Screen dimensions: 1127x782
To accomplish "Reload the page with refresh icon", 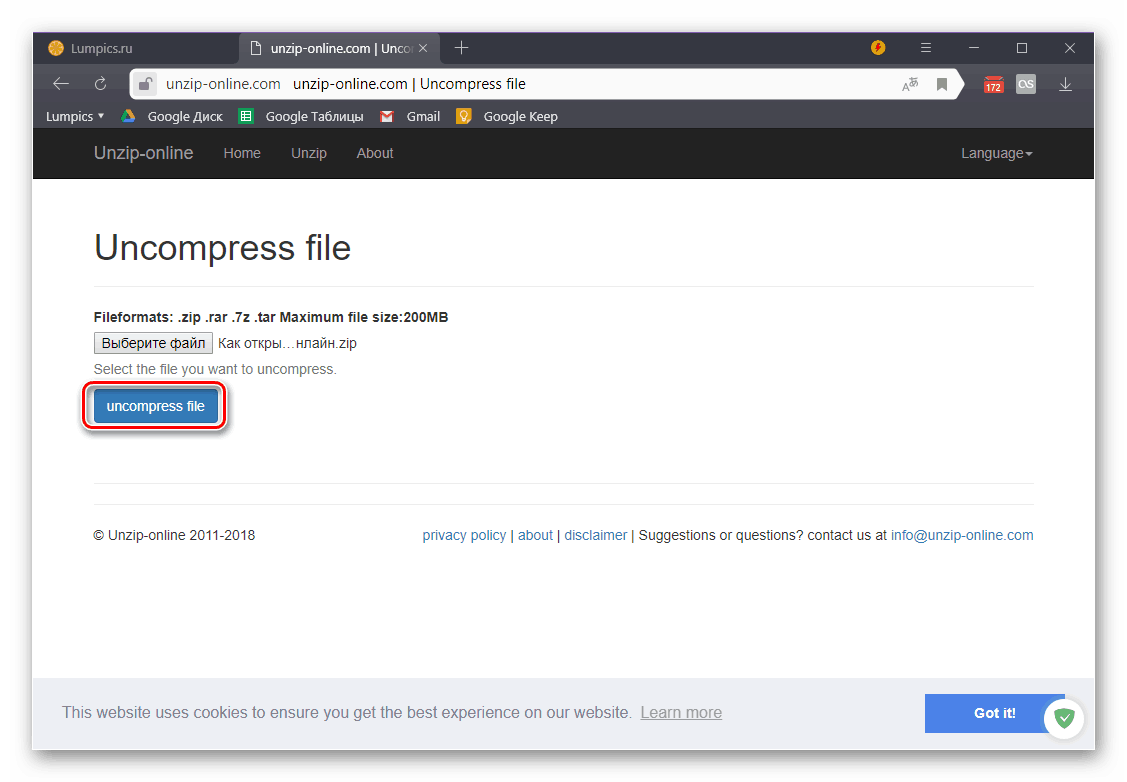I will tap(101, 84).
